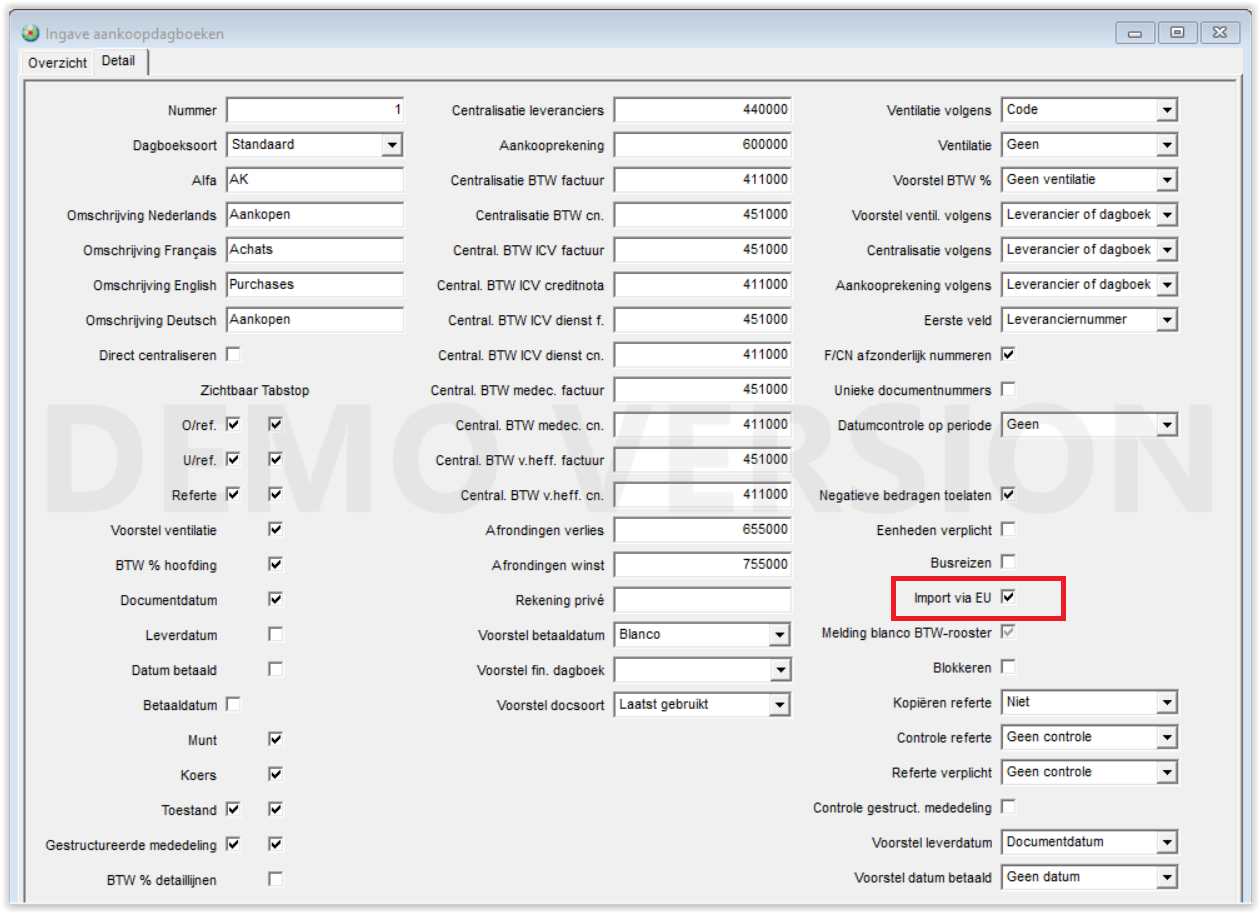Image resolution: width=1260 pixels, height=913 pixels.
Task: Maximize the Ingave aankoopdagboeken window
Action: pos(1177,33)
